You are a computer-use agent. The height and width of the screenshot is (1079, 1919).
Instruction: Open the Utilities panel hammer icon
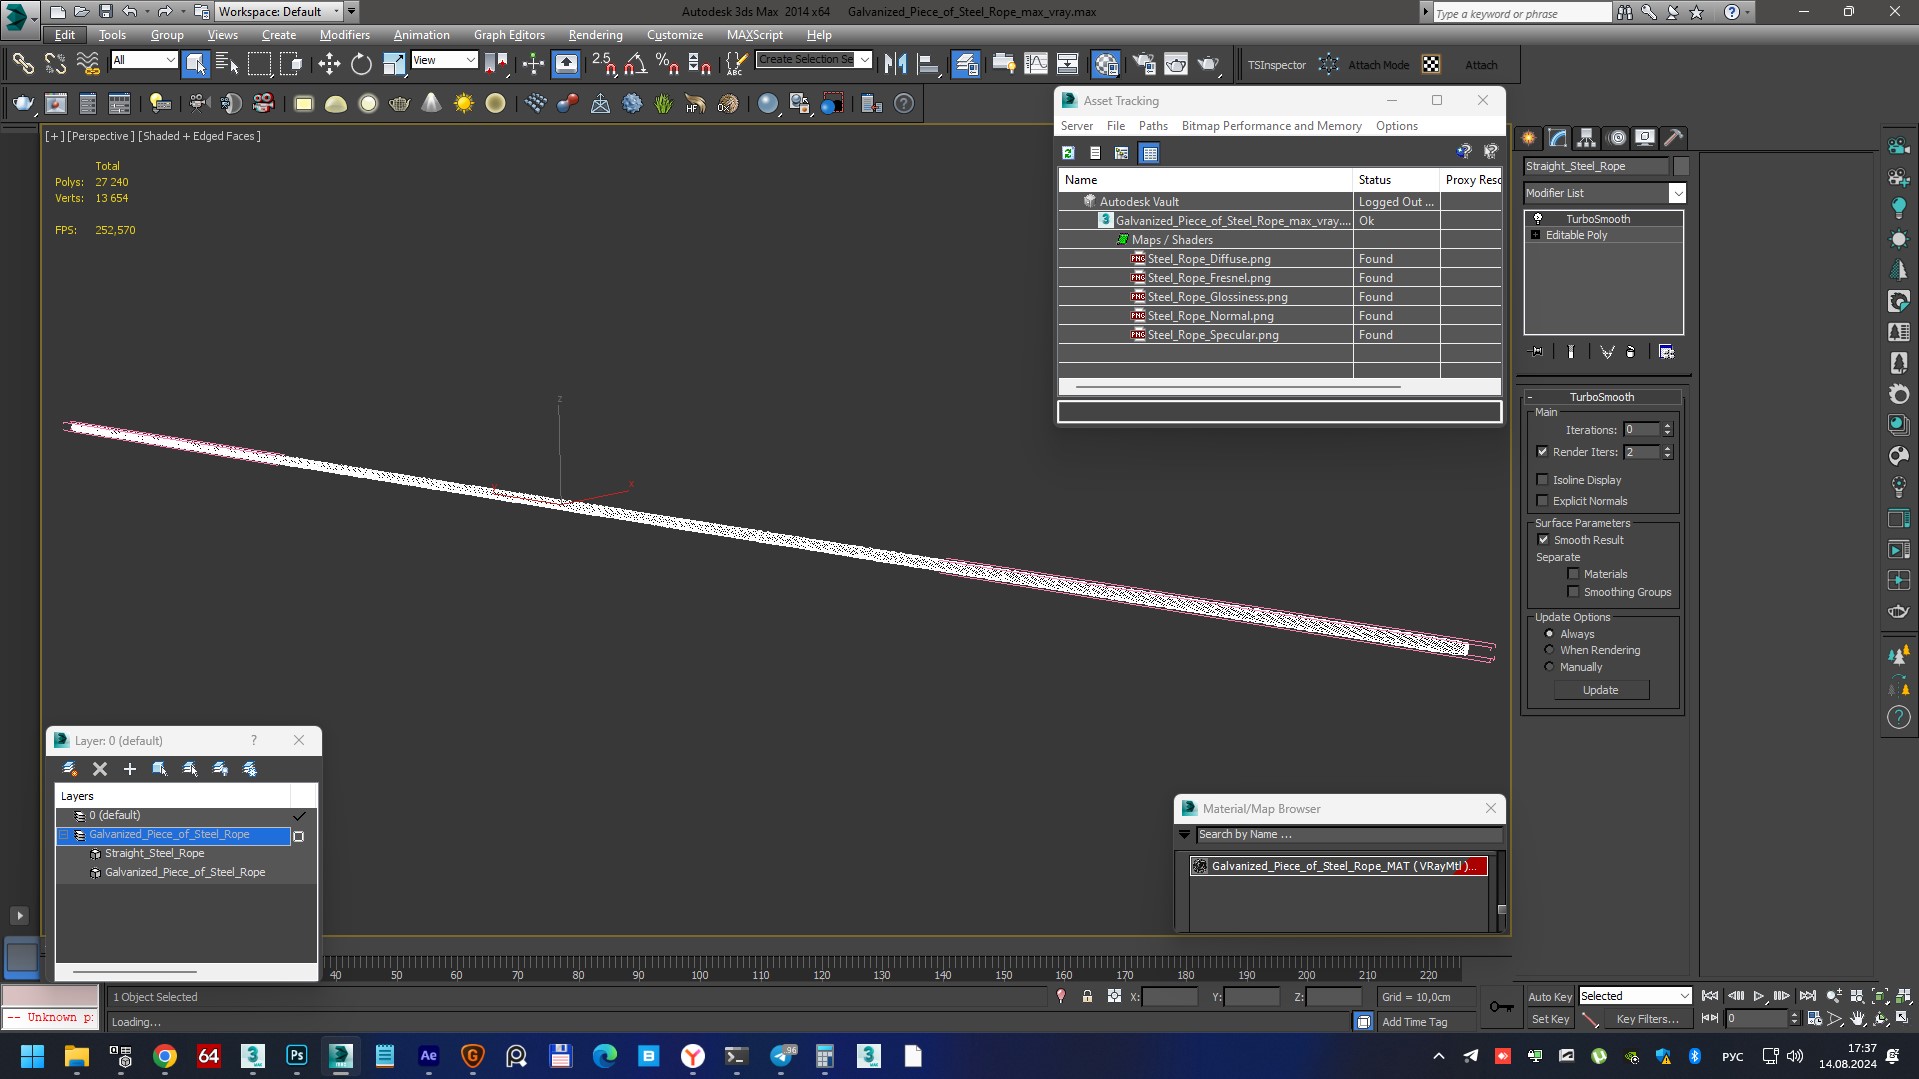coord(1674,138)
